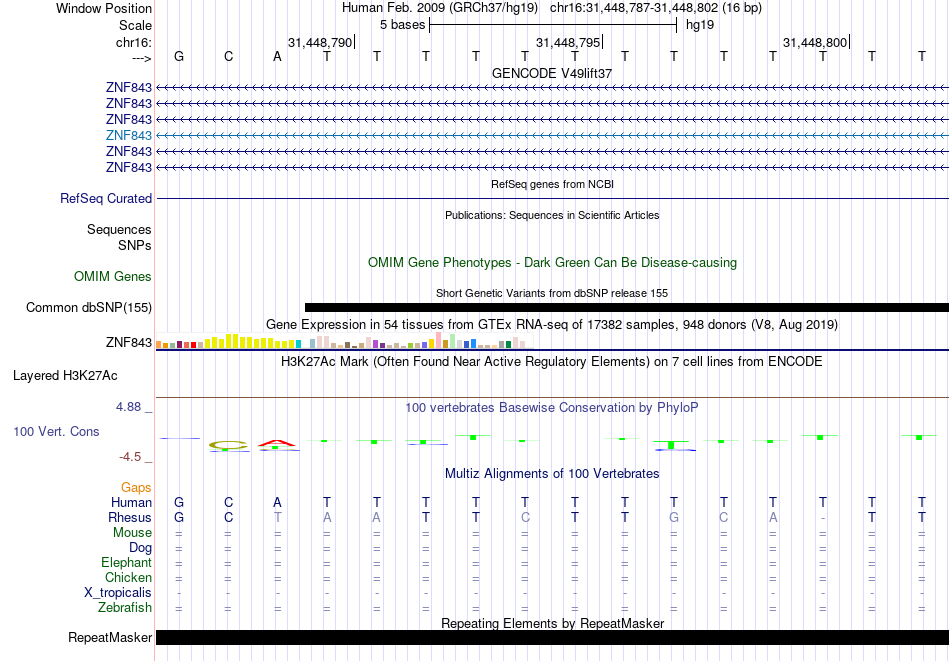
Task: Click '100 vertebrates Basewise Conservation by PhyloP'
Action: tap(552, 408)
